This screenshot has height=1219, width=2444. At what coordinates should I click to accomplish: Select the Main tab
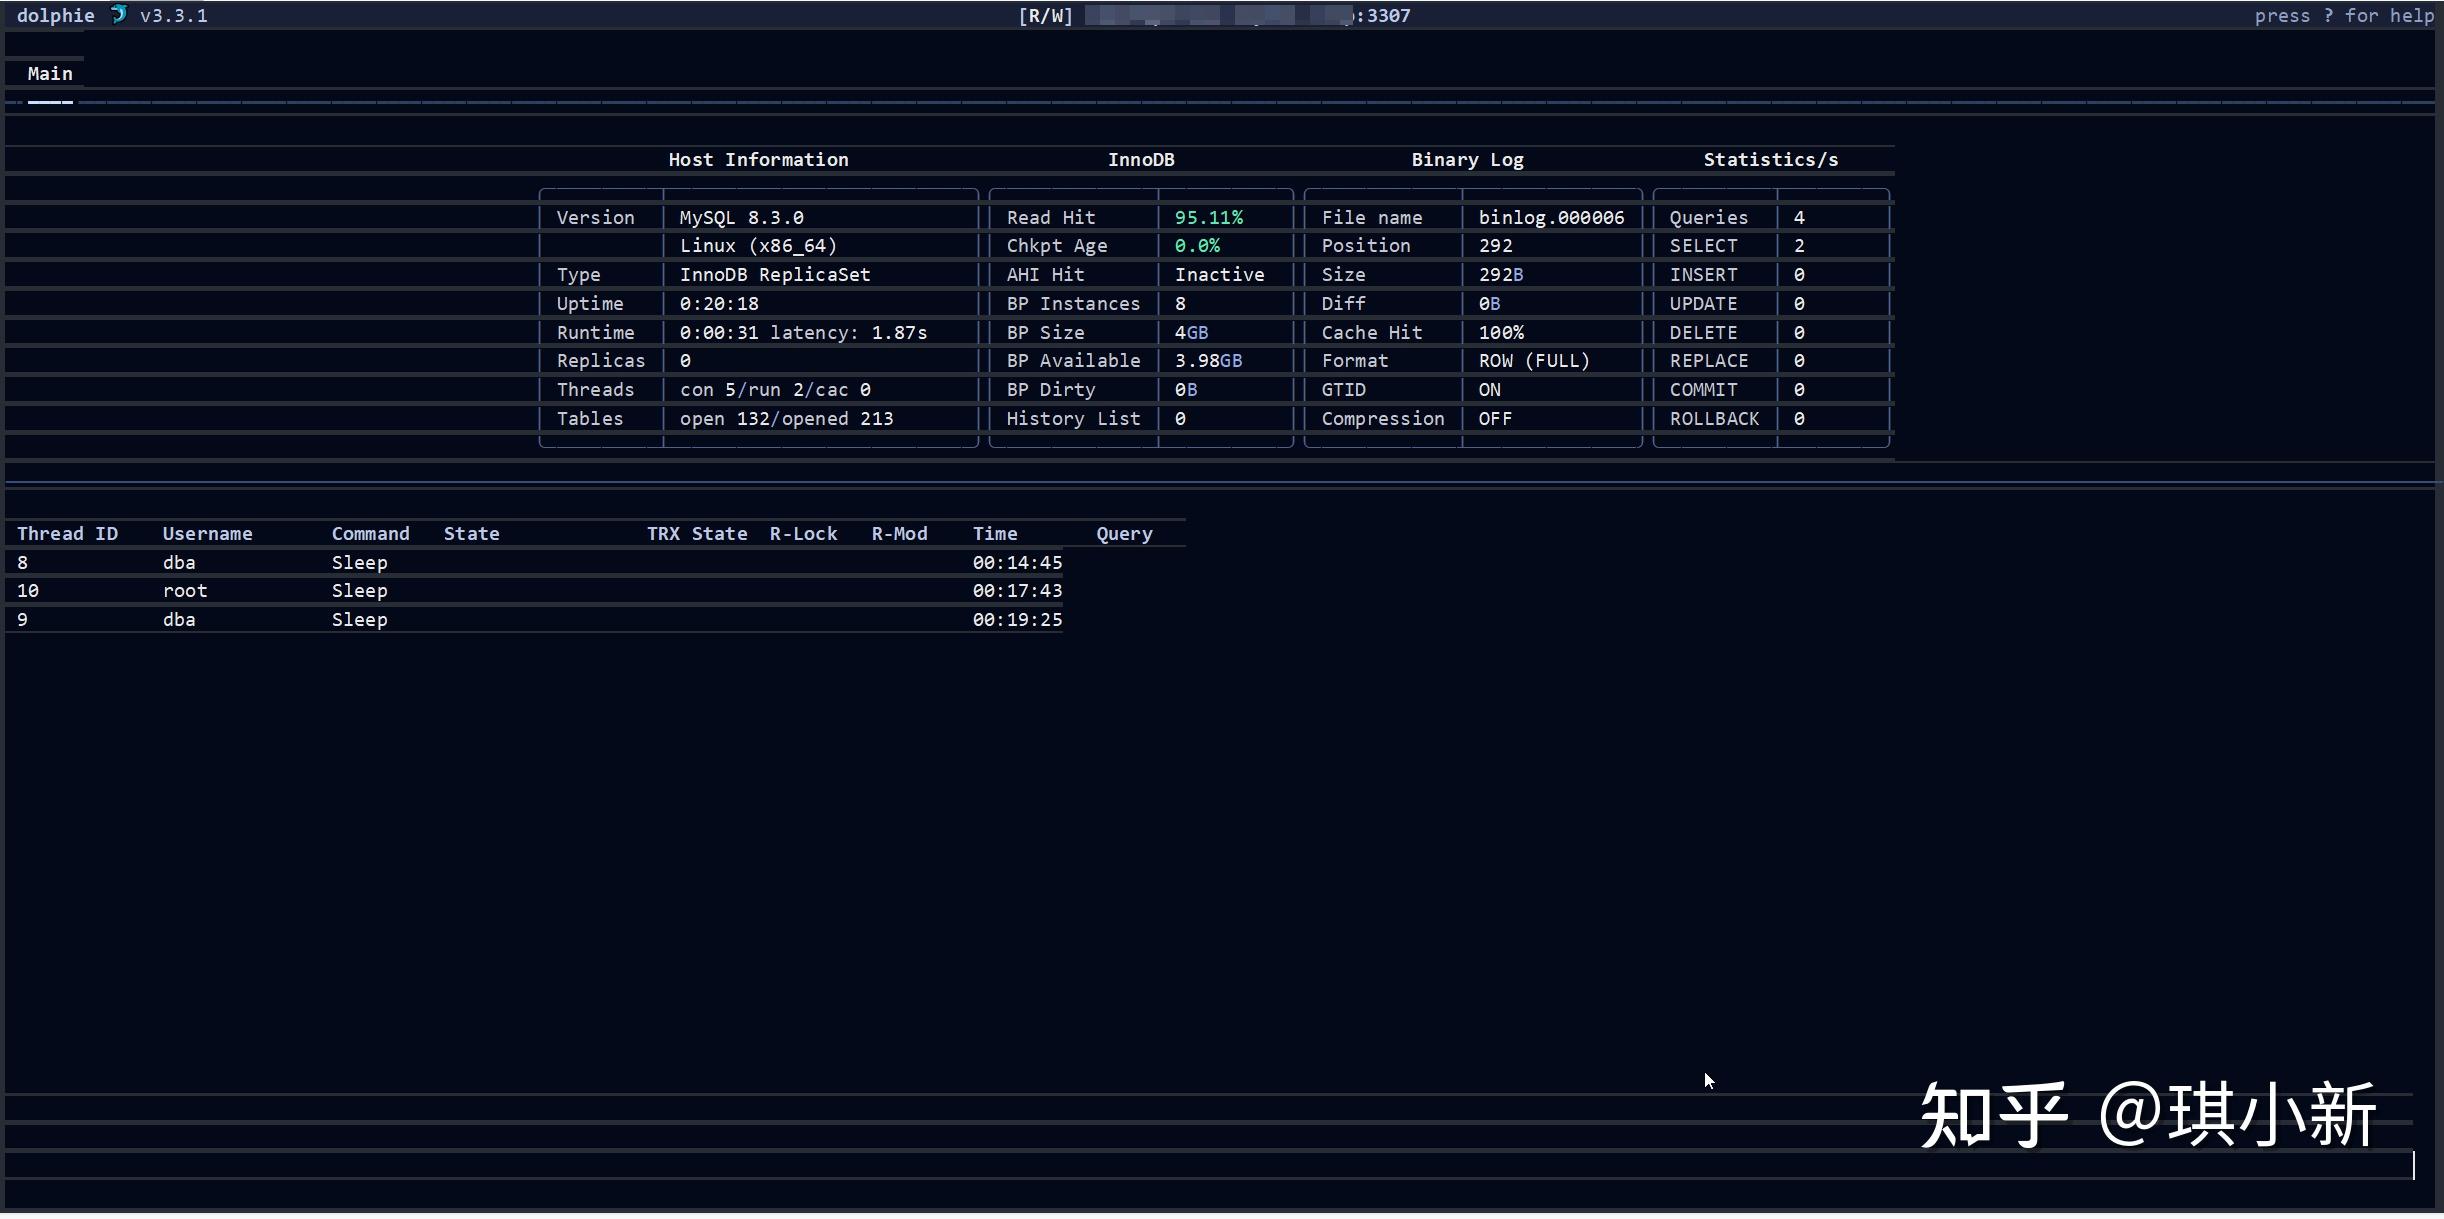click(x=50, y=74)
